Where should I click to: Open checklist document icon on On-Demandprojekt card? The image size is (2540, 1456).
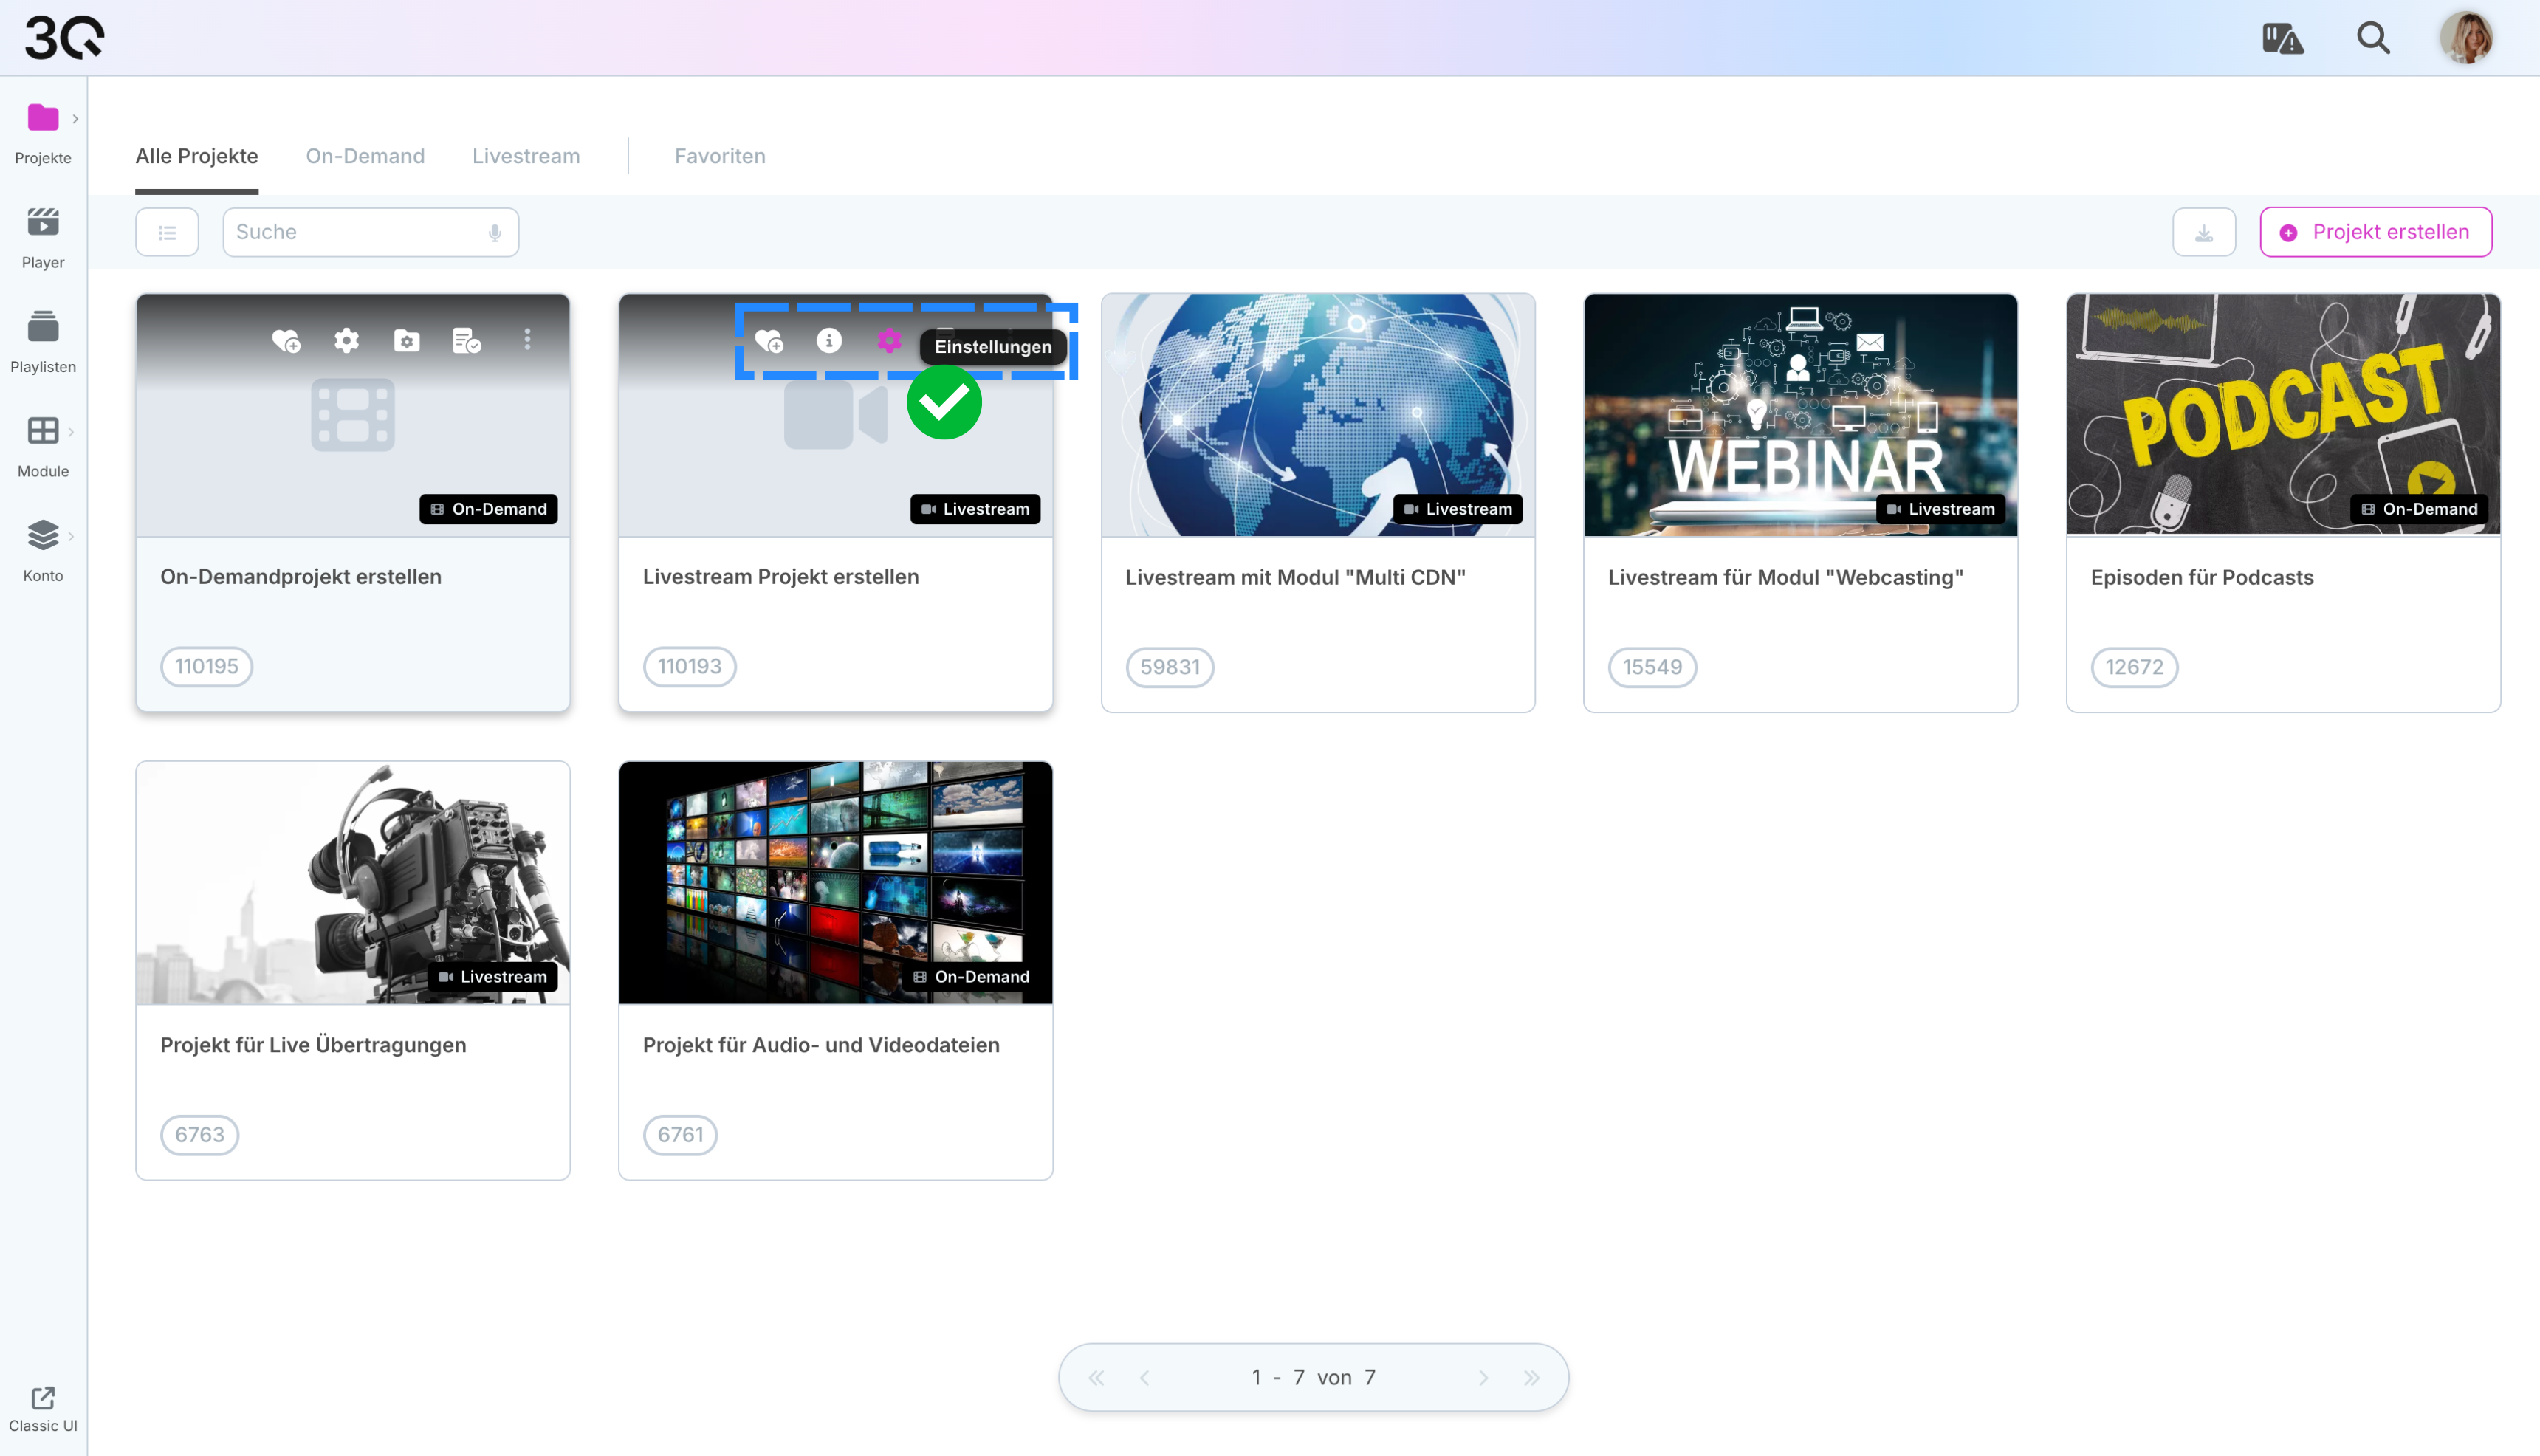pos(467,341)
